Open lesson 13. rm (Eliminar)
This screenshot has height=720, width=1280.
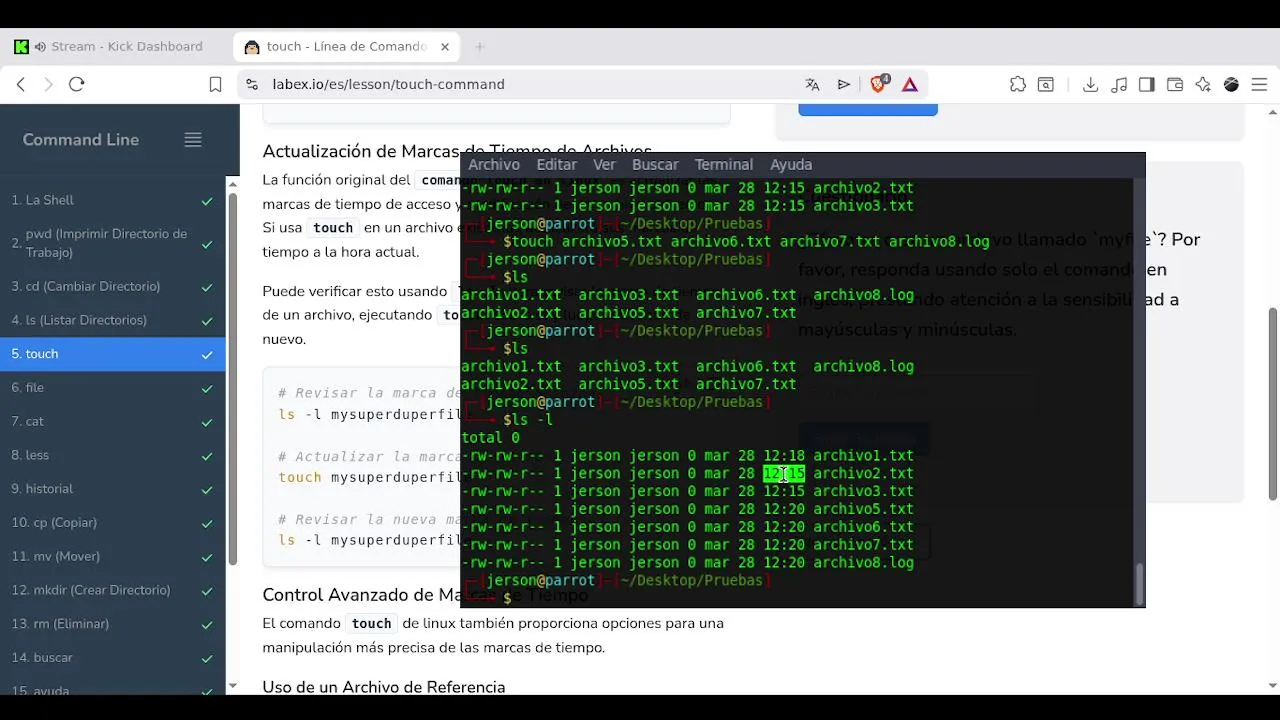coord(112,624)
